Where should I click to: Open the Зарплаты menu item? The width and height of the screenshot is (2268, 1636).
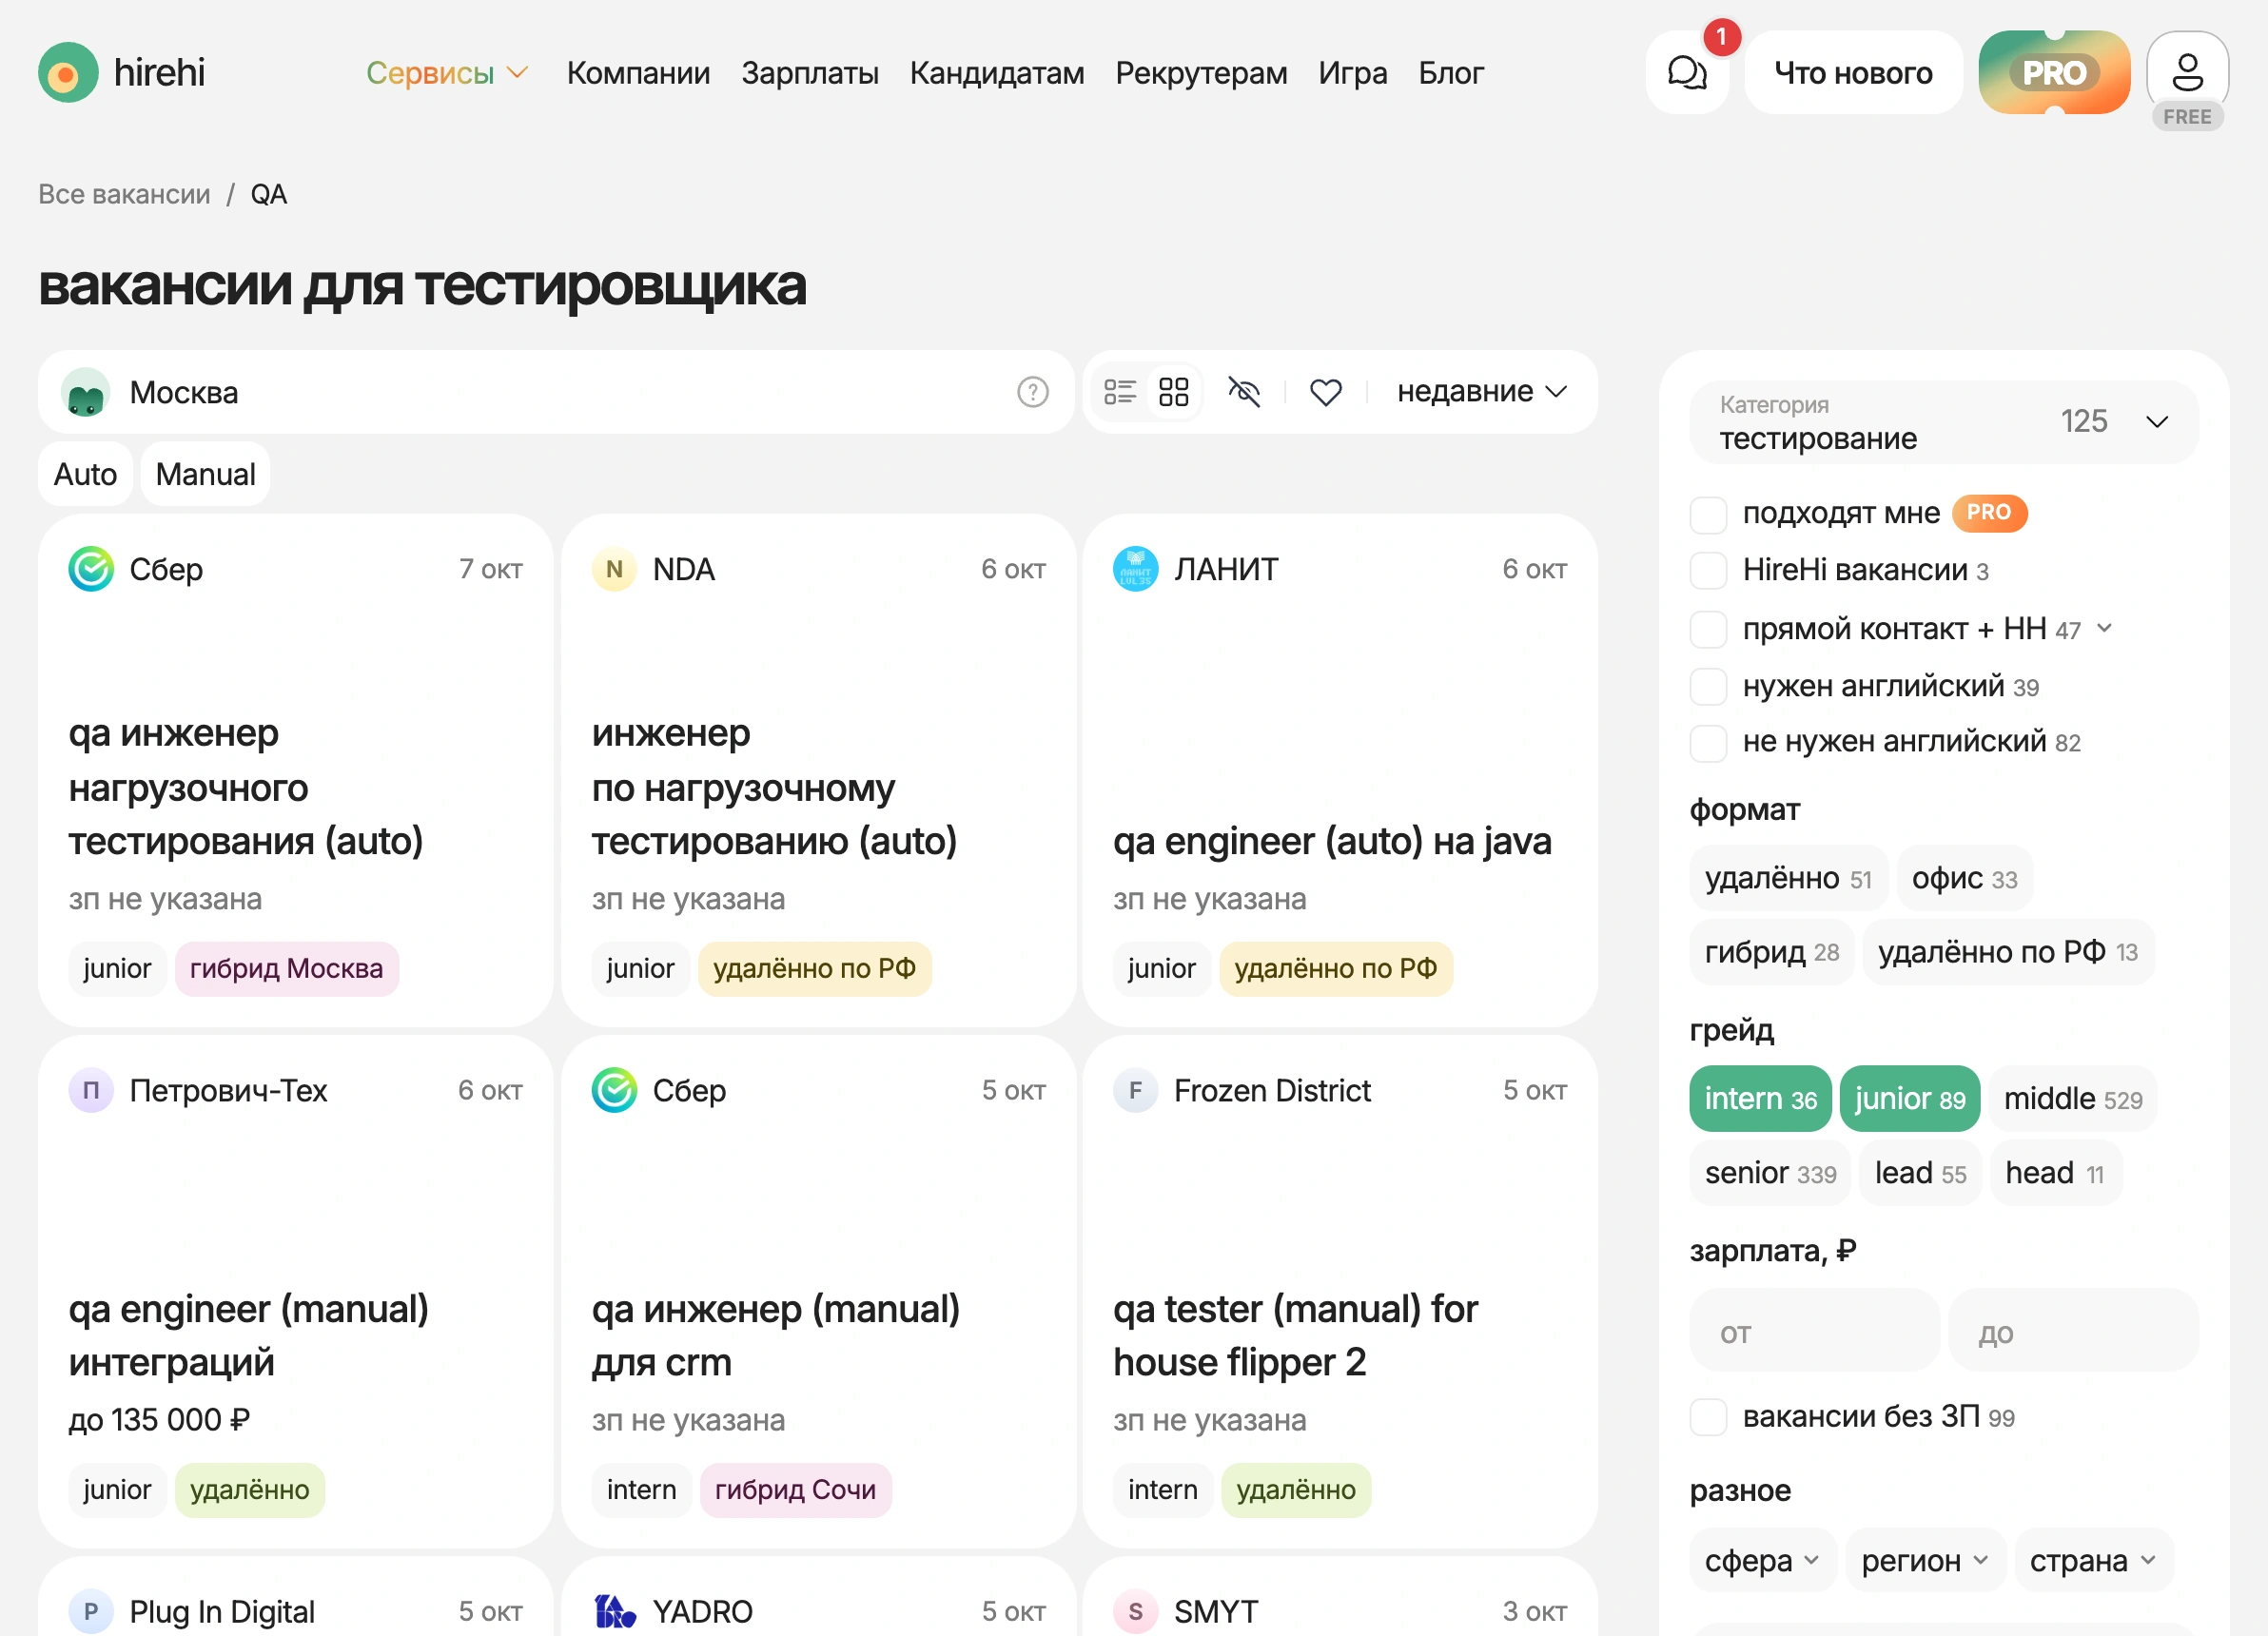[x=809, y=72]
